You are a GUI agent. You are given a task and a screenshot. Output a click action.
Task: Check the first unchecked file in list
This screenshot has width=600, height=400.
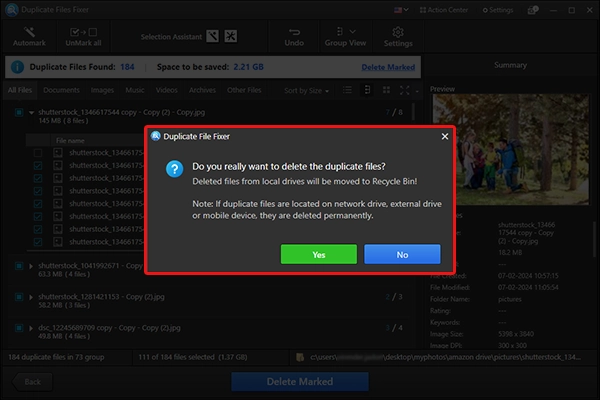38,153
